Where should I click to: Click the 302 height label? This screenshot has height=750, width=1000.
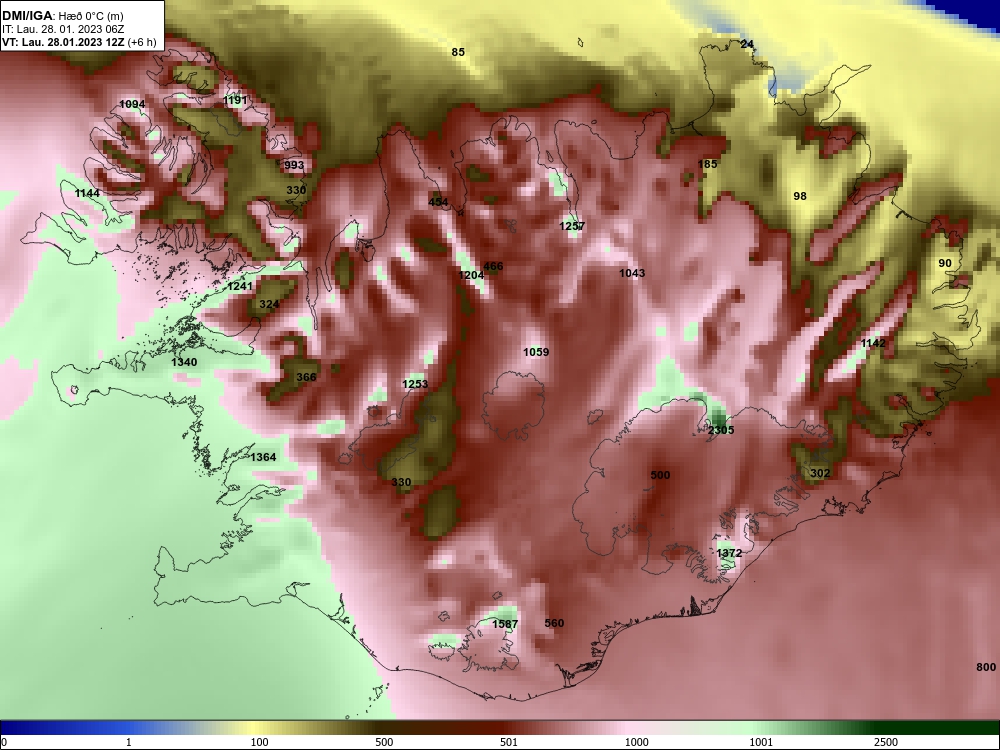point(820,473)
